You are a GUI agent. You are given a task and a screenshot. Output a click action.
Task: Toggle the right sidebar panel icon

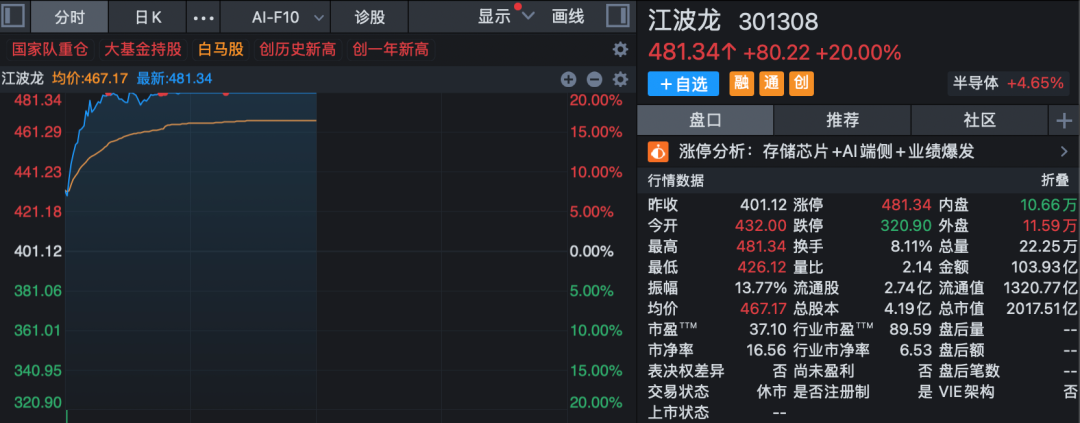point(617,16)
